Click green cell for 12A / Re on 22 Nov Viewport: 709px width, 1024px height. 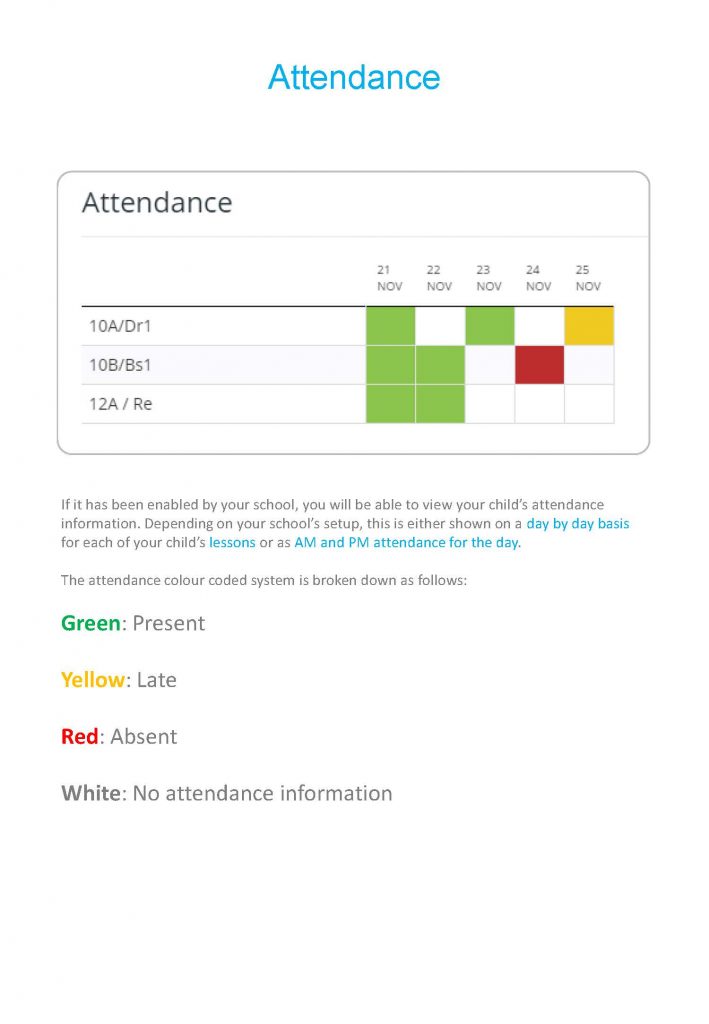pos(440,404)
